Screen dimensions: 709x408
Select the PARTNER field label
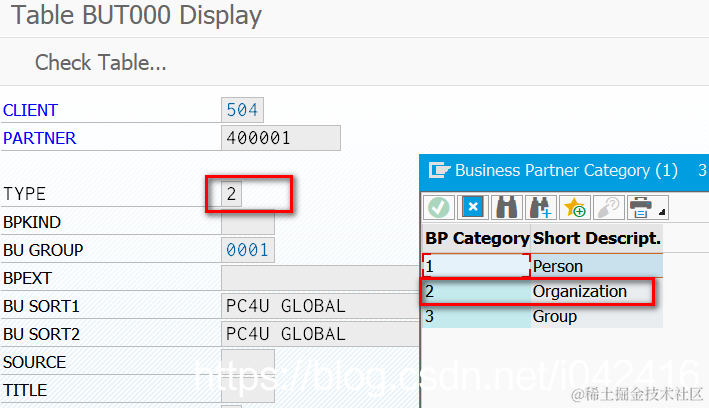(39, 138)
